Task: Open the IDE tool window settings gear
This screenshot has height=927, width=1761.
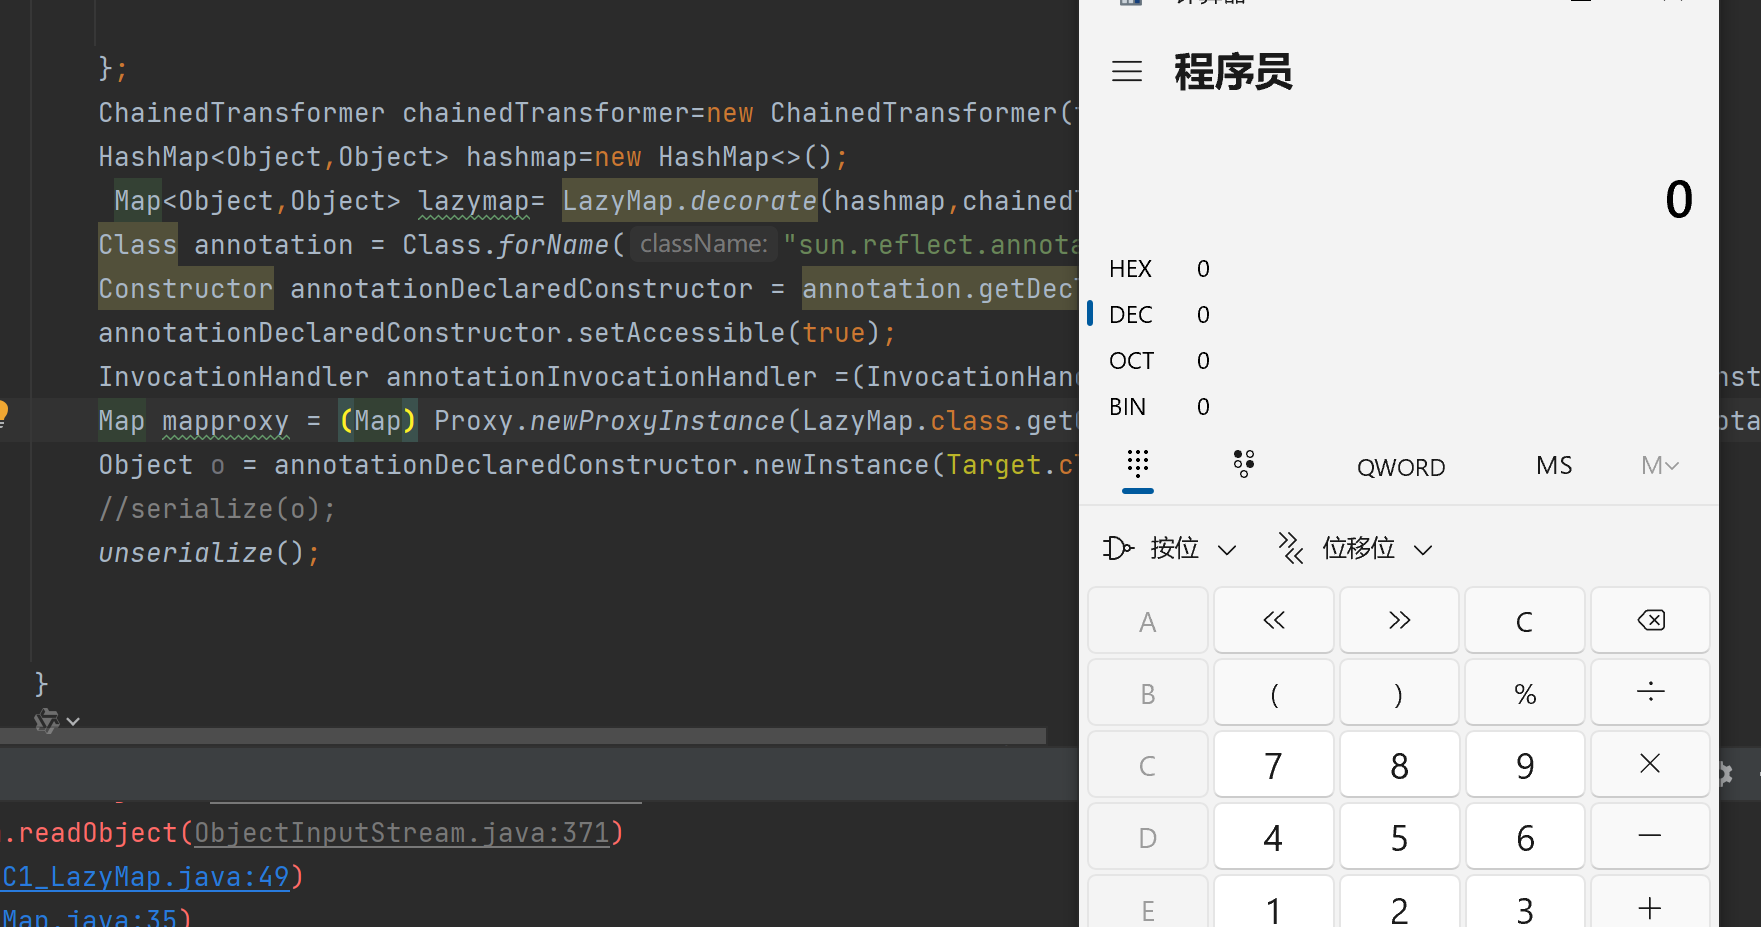Action: click(x=1724, y=773)
